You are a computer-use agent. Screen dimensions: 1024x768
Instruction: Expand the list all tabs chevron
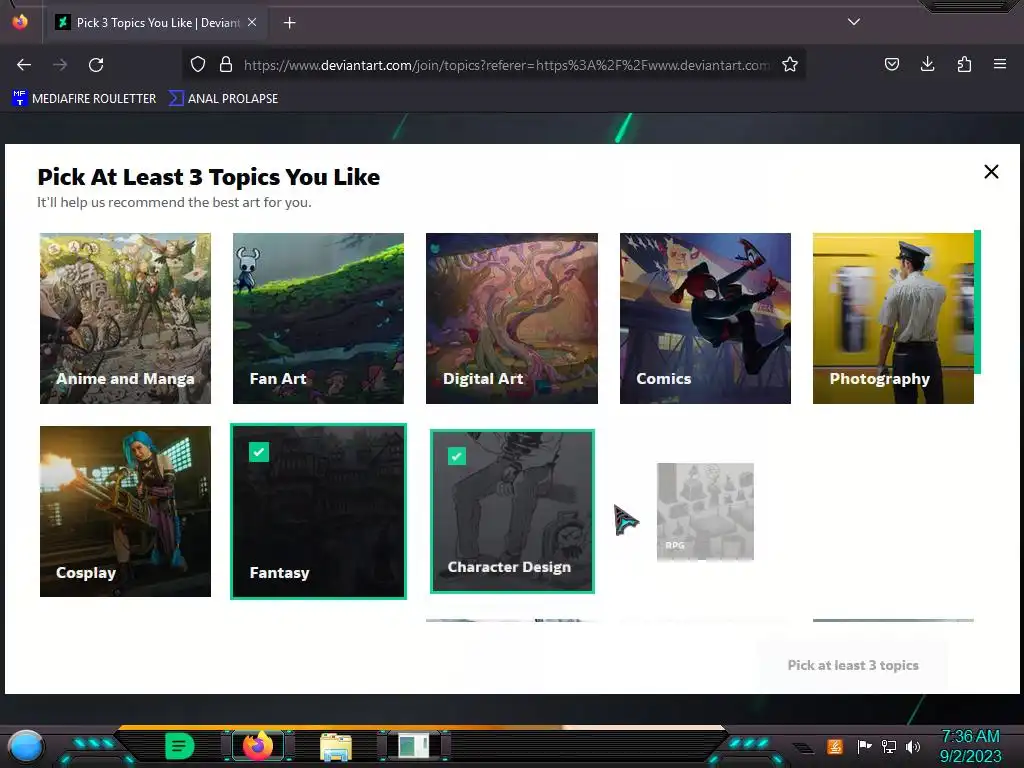pyautogui.click(x=854, y=22)
